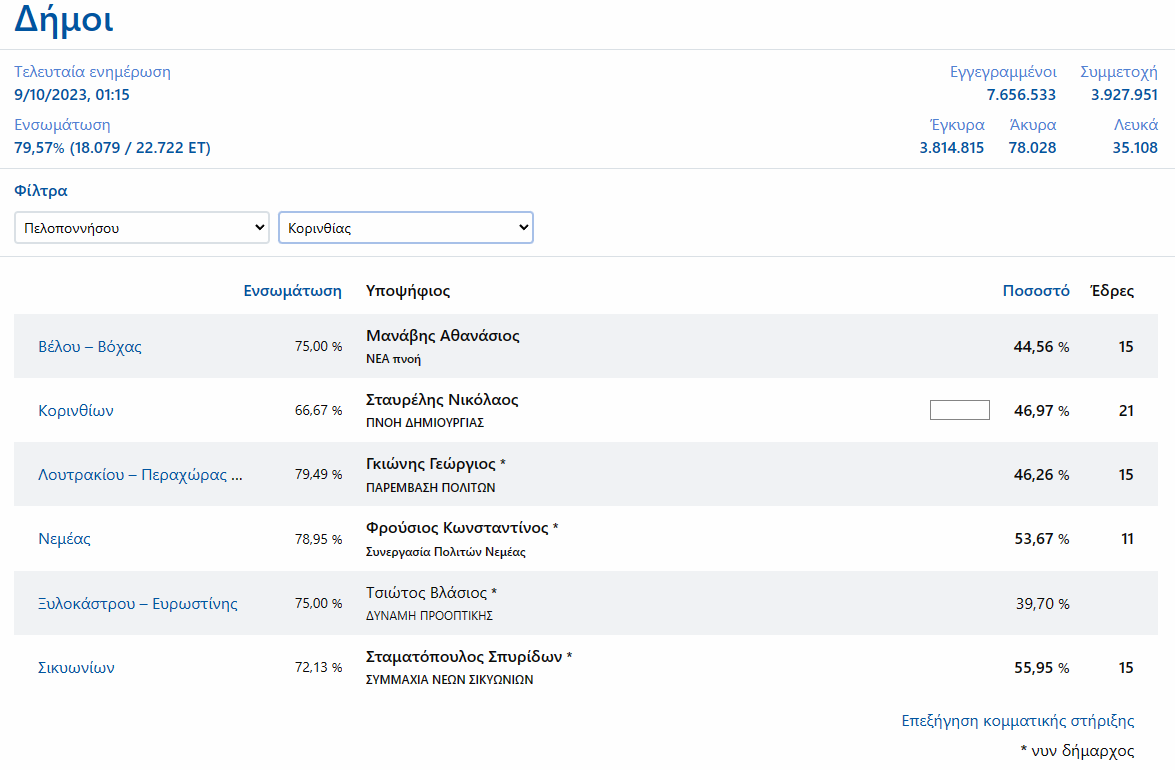Open Λουτρακίου – Περαχώρας municipality results

pos(140,475)
